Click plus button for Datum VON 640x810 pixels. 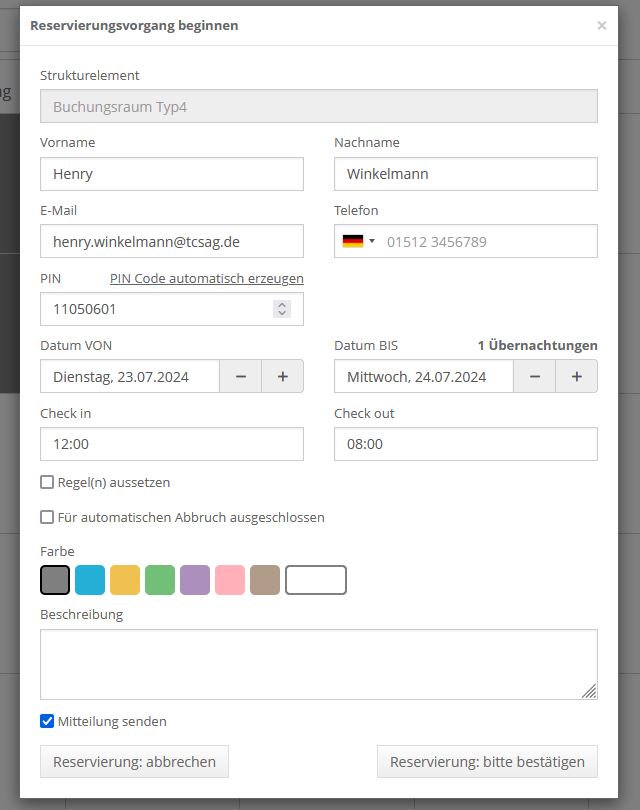283,377
